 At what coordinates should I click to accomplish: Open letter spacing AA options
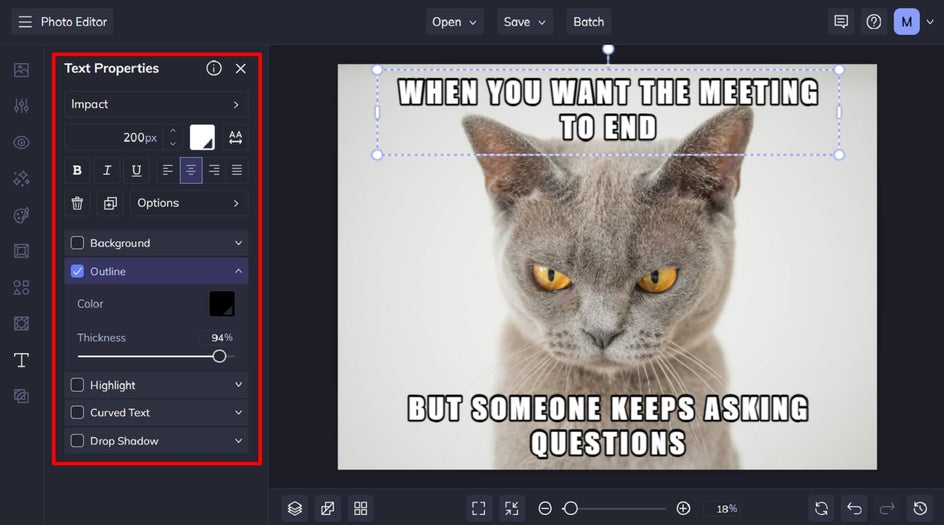click(x=235, y=138)
